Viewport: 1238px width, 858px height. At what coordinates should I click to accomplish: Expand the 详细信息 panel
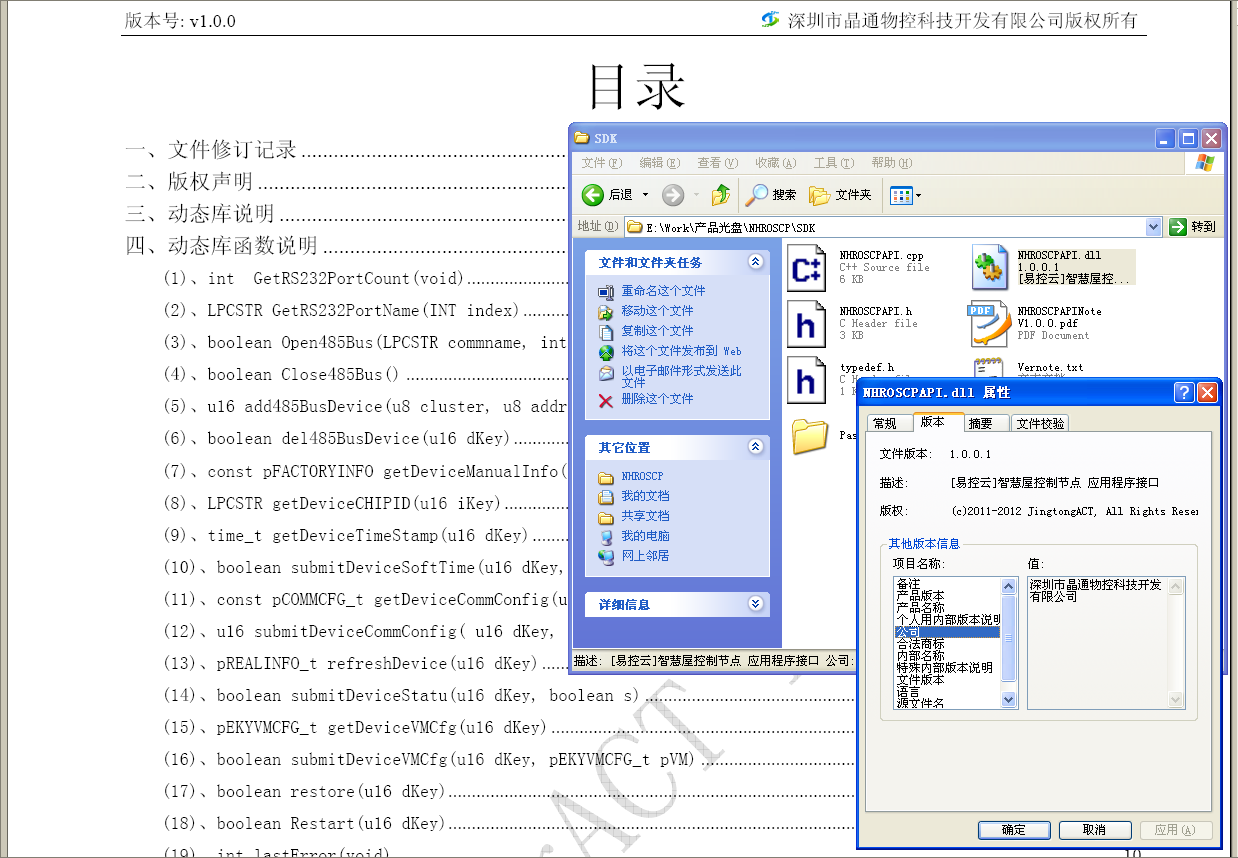pos(755,604)
